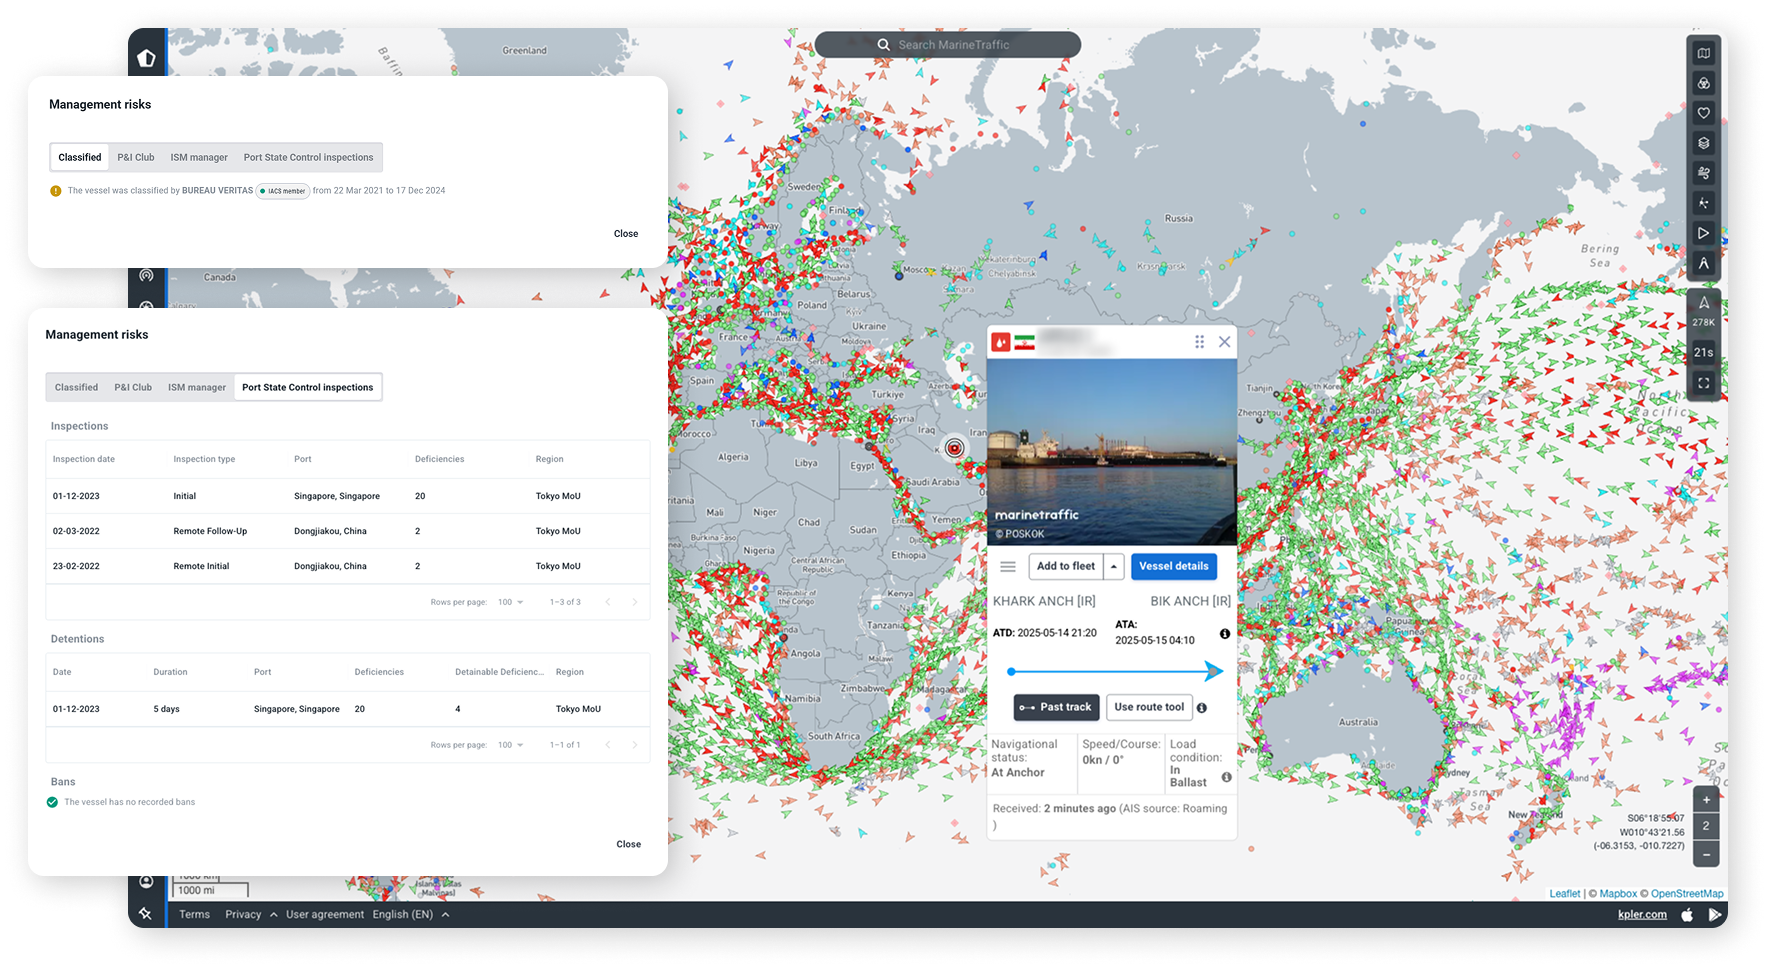The height and width of the screenshot is (967, 1767).
Task: Open the vessel filters overlapping-circles icon
Action: click(1704, 83)
